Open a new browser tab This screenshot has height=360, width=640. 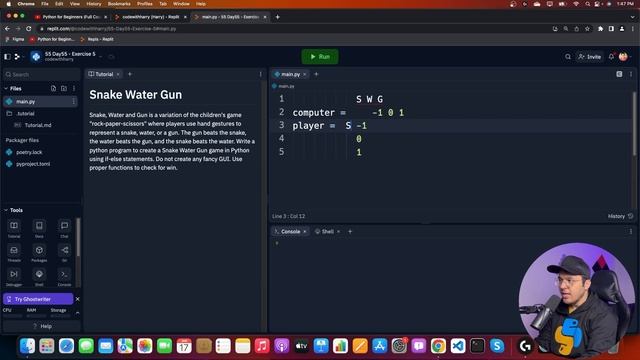pyautogui.click(x=278, y=17)
